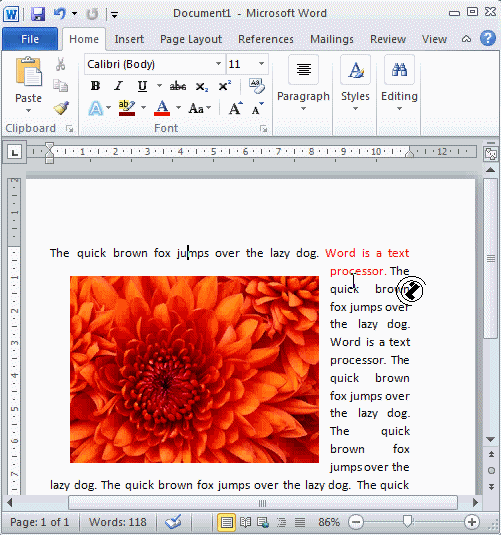Toggle Superscript formatting
The width and height of the screenshot is (501, 535).
click(x=225, y=85)
